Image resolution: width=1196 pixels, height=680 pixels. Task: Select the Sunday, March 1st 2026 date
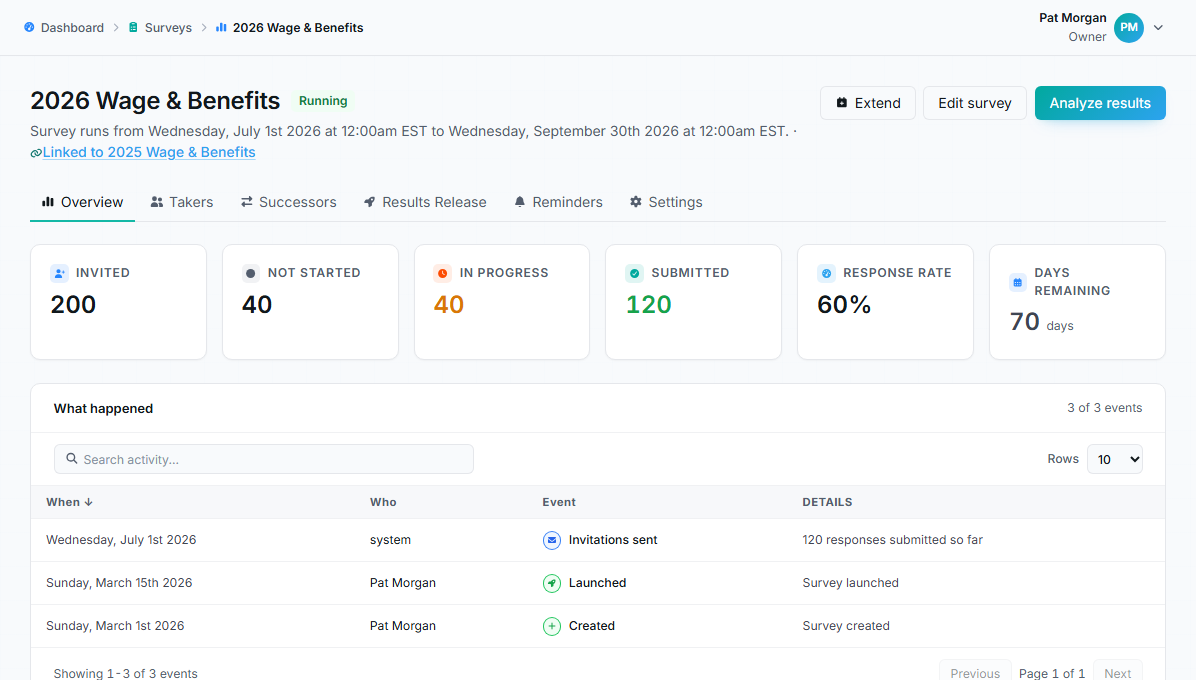tap(115, 626)
